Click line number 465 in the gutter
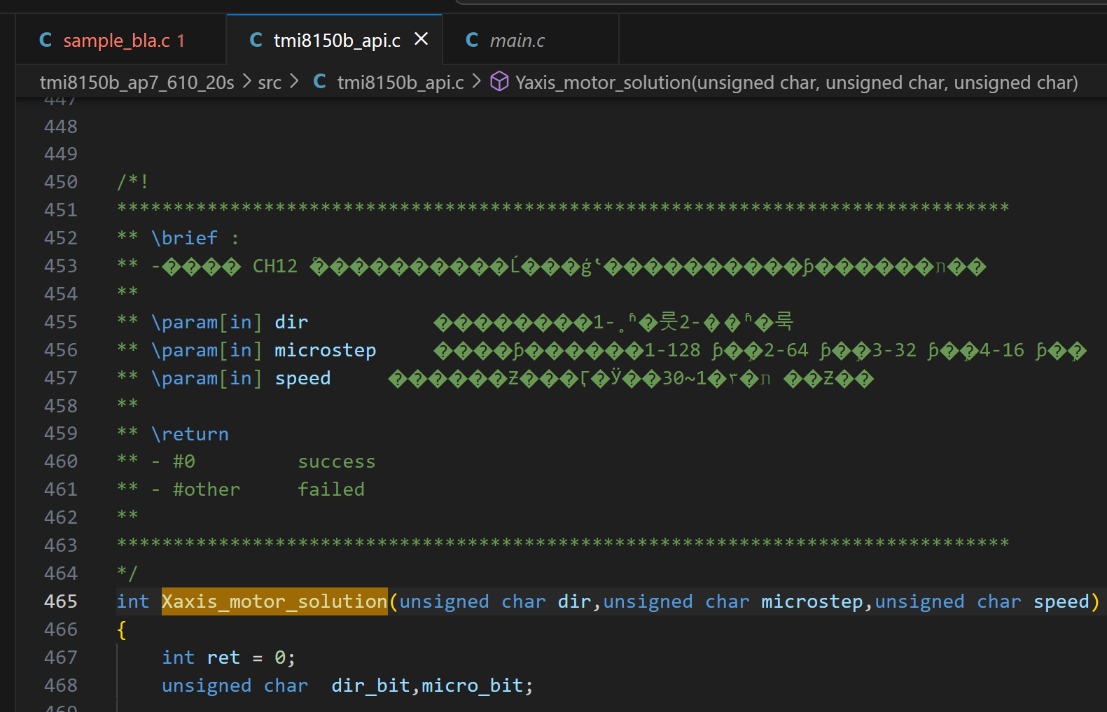 coord(61,601)
